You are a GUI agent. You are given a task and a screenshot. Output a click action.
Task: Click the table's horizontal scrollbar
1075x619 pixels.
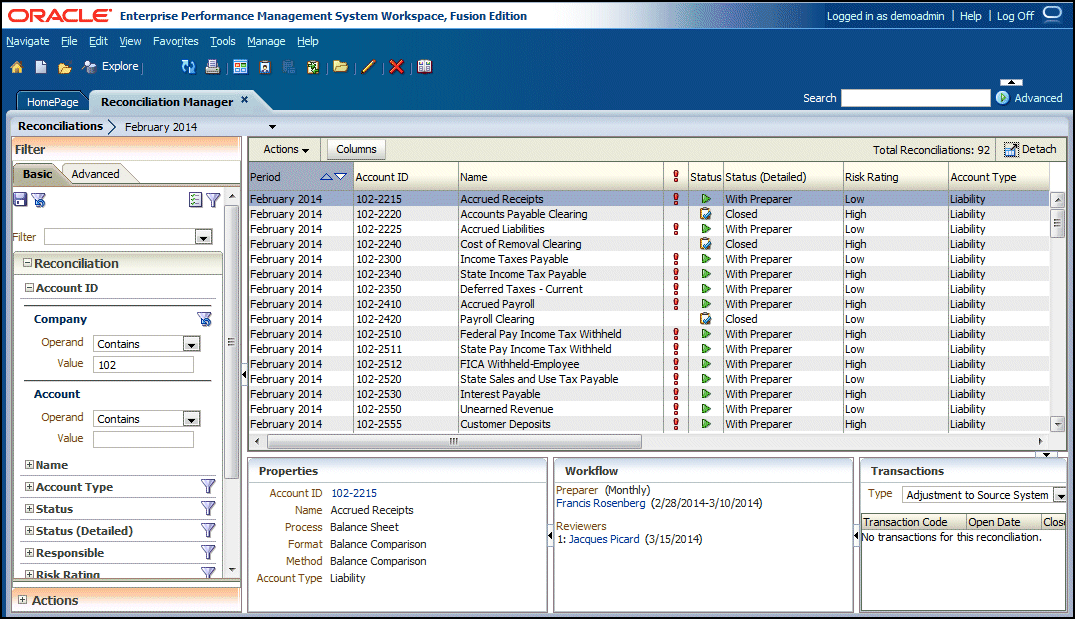coord(452,441)
